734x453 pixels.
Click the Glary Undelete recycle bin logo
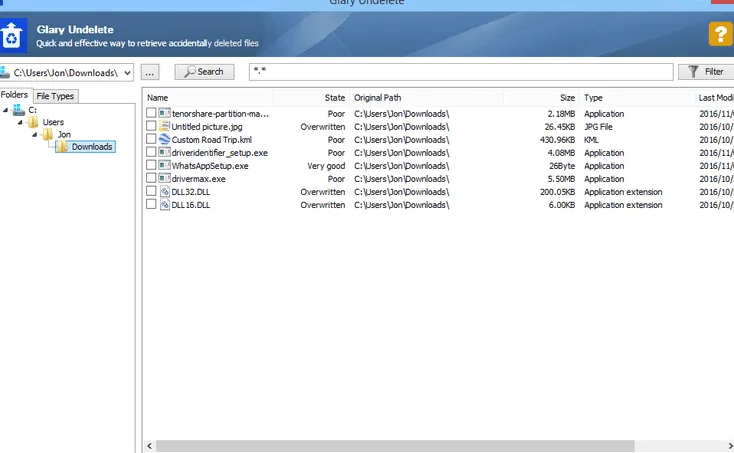pyautogui.click(x=13, y=36)
